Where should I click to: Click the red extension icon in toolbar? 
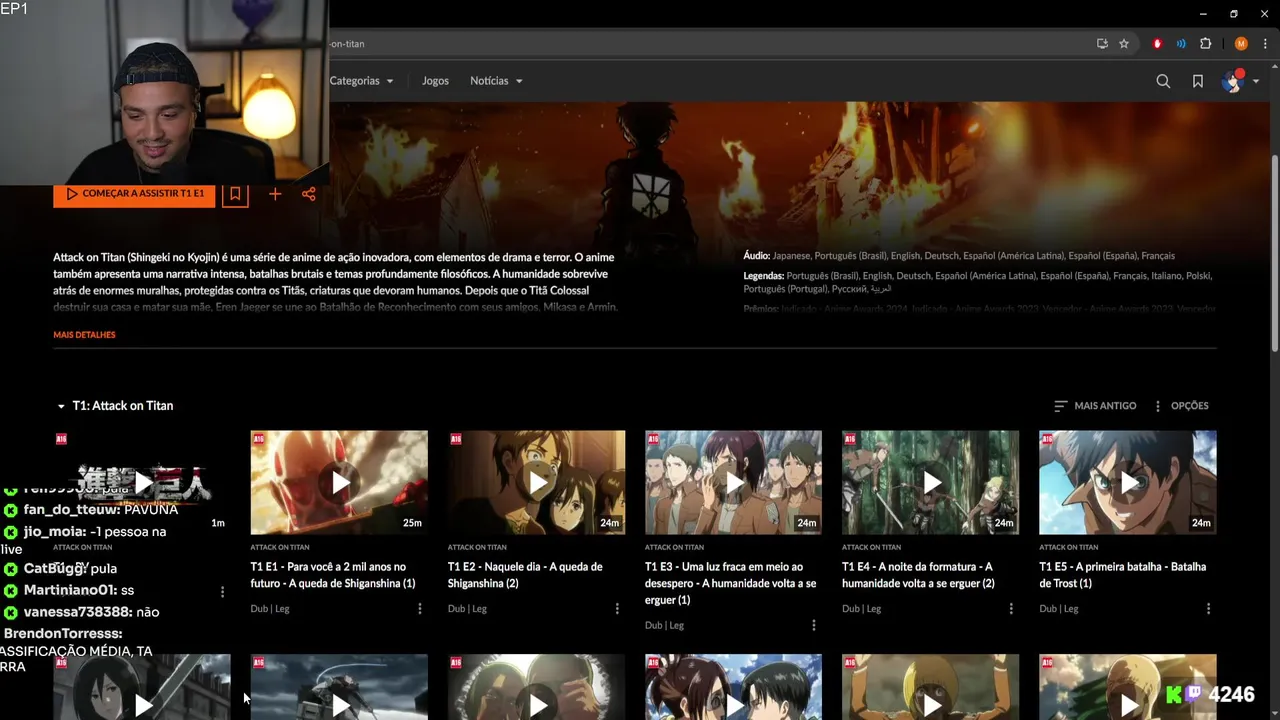click(x=1157, y=44)
